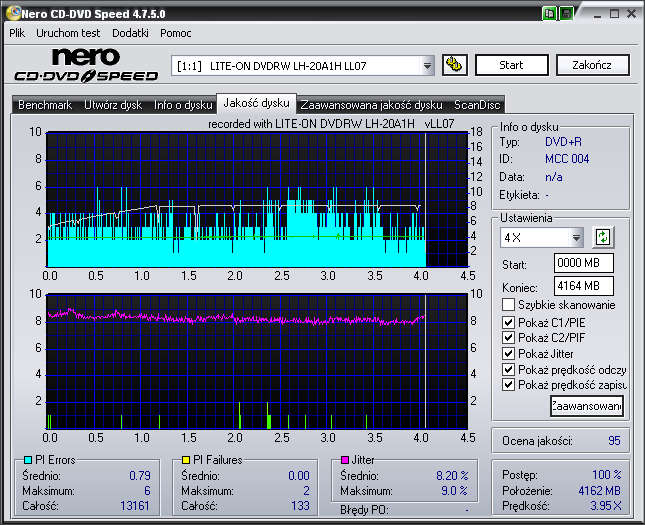Click the Koniec 4164 MB field

click(x=584, y=287)
